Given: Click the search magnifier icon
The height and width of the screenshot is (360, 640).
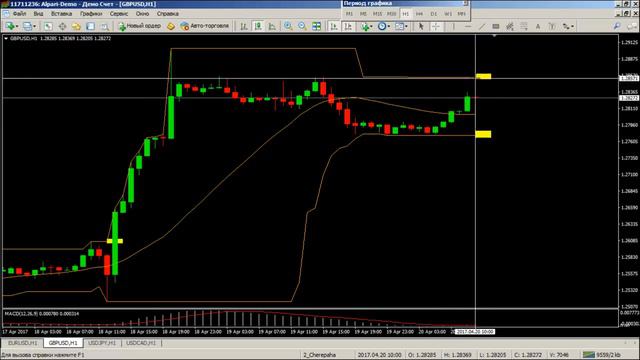Looking at the screenshot, I should (617, 26).
